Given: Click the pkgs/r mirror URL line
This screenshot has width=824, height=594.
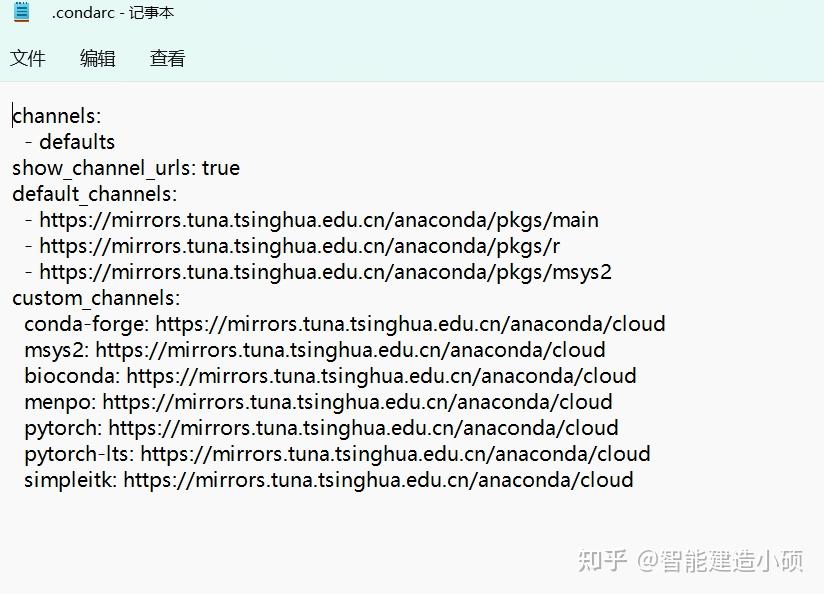Looking at the screenshot, I should pyautogui.click(x=292, y=246).
